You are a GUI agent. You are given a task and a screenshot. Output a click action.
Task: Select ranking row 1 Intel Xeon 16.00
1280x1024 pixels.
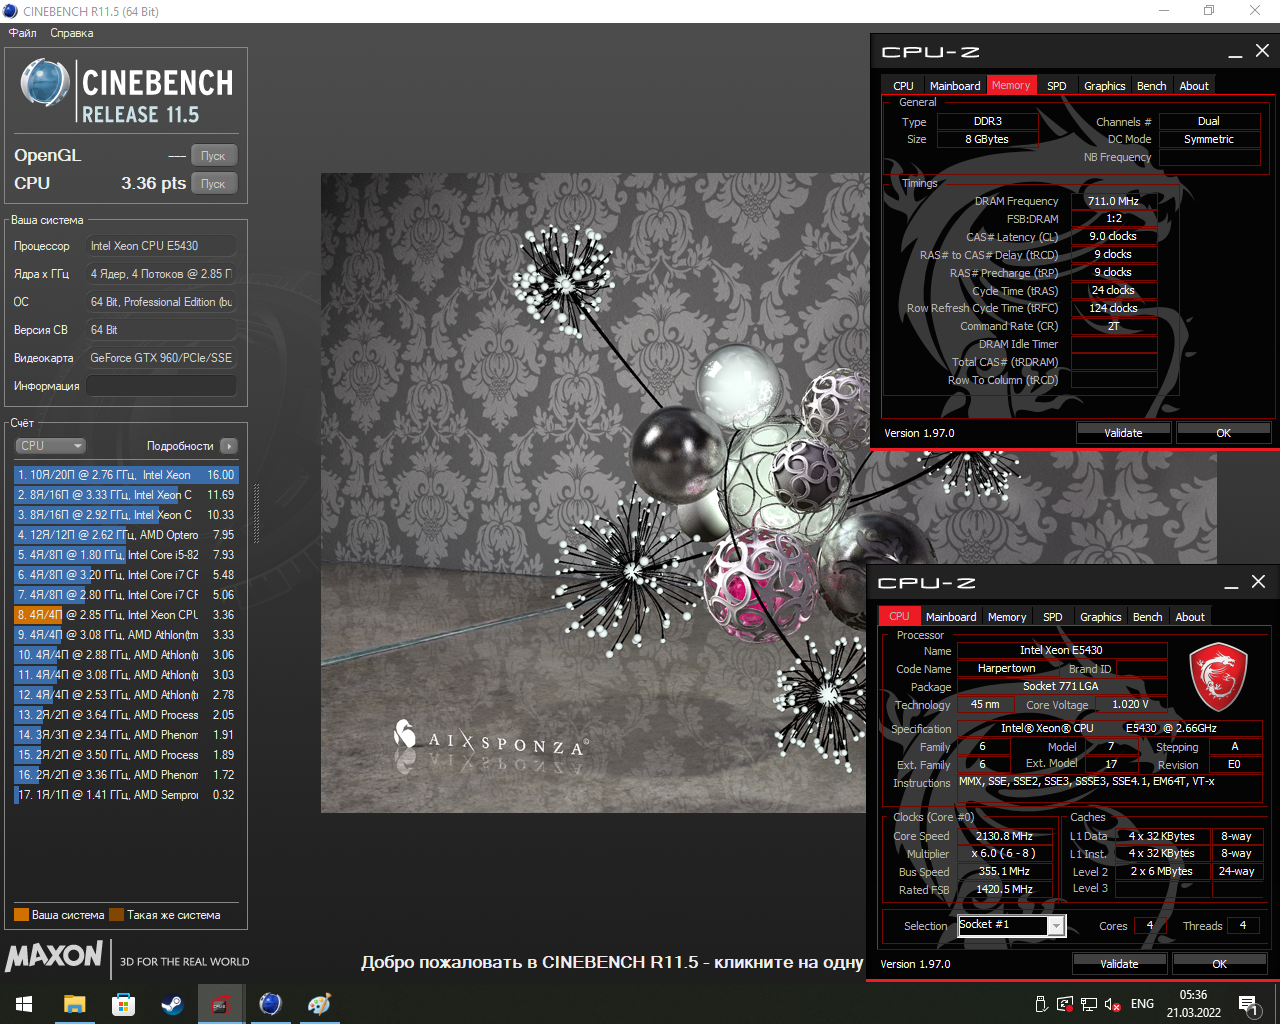(x=126, y=475)
